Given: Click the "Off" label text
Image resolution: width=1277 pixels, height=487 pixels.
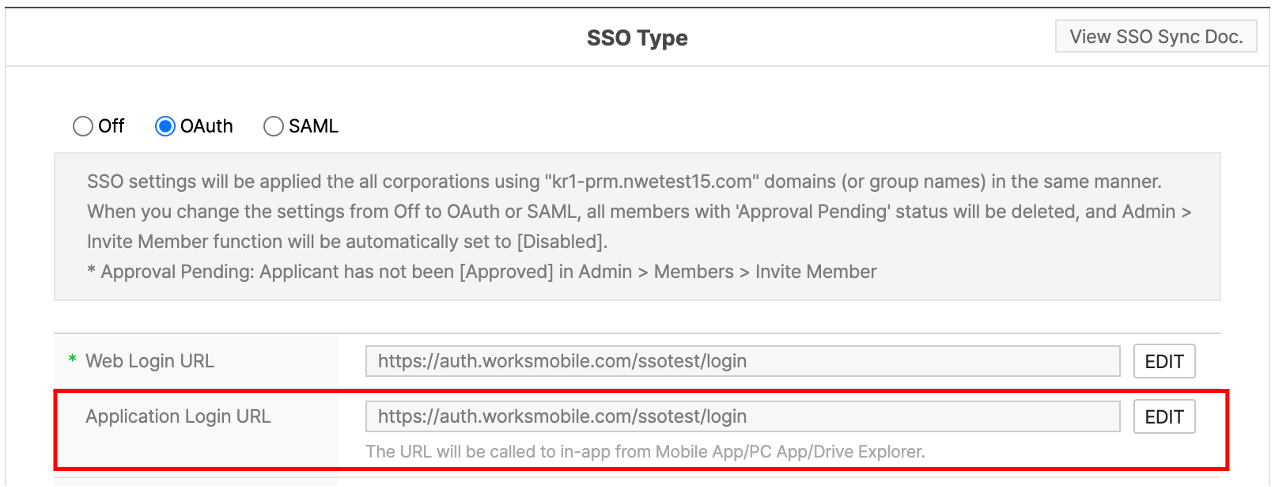Looking at the screenshot, I should coord(111,126).
